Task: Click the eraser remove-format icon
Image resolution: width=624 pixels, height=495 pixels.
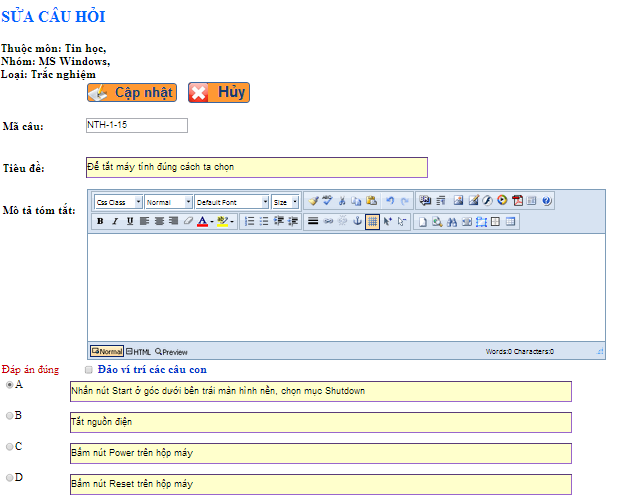Action: 188,221
